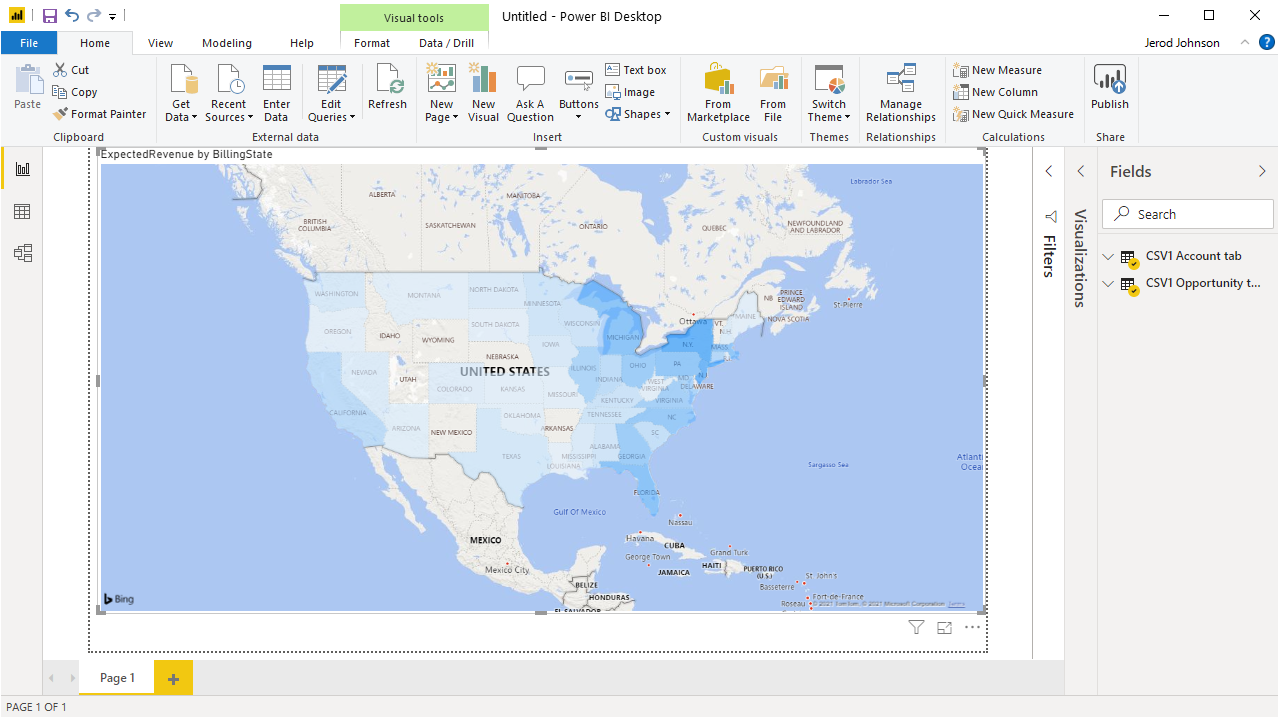Click the Publish button

pos(1110,88)
